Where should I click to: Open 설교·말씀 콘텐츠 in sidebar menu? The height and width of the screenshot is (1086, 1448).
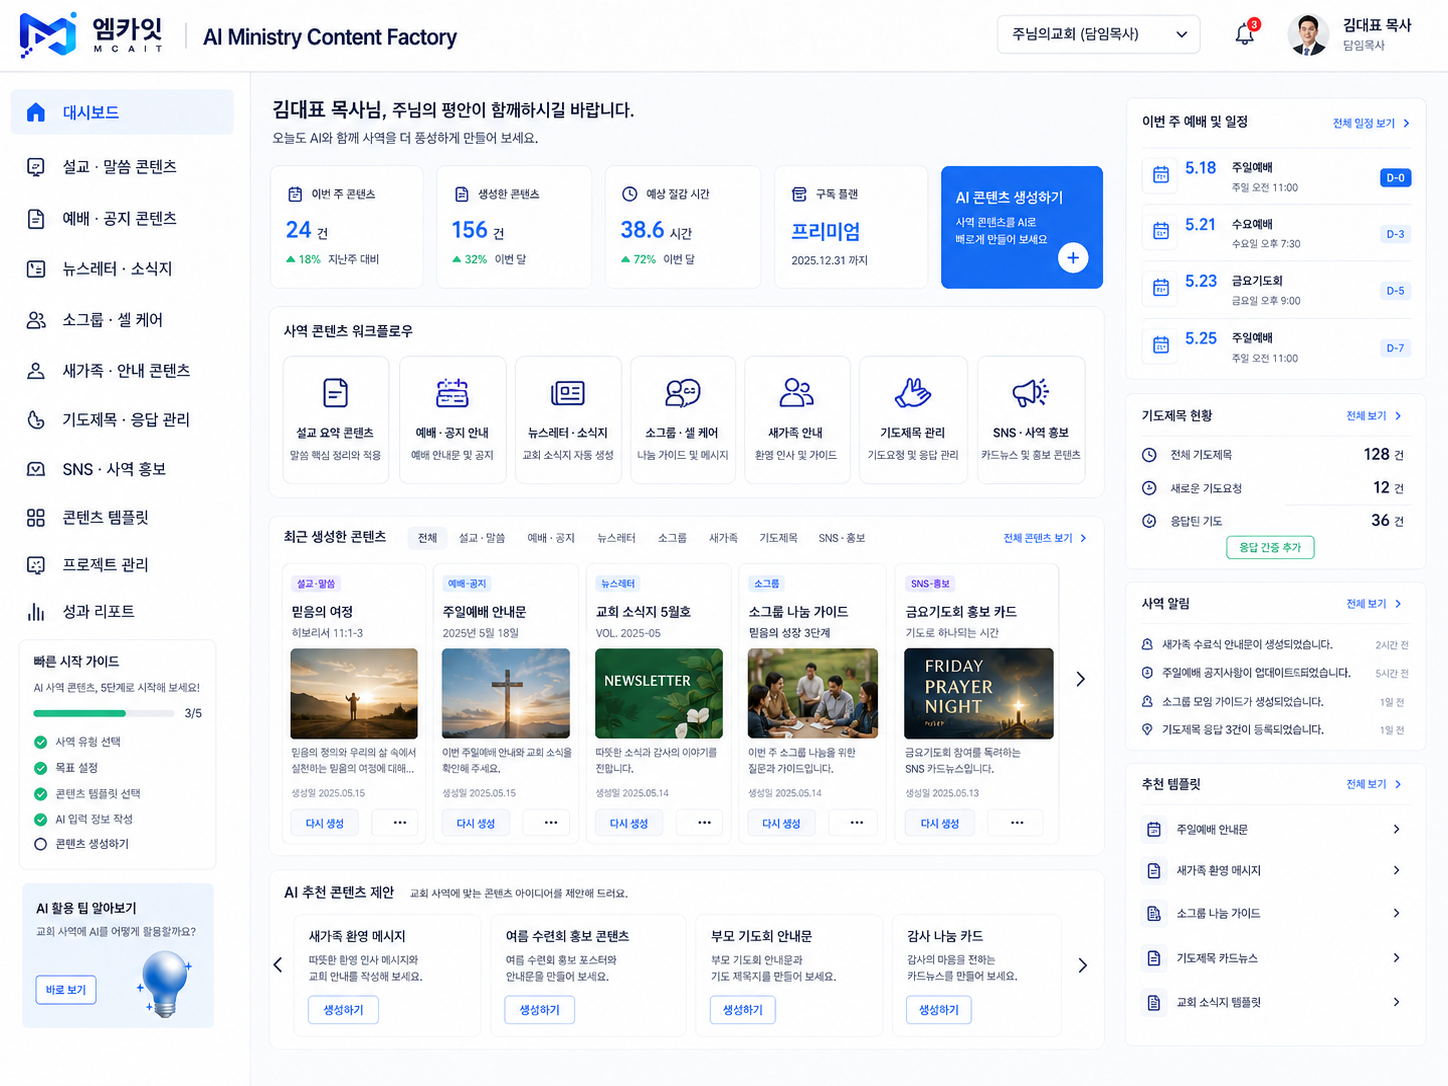122,167
